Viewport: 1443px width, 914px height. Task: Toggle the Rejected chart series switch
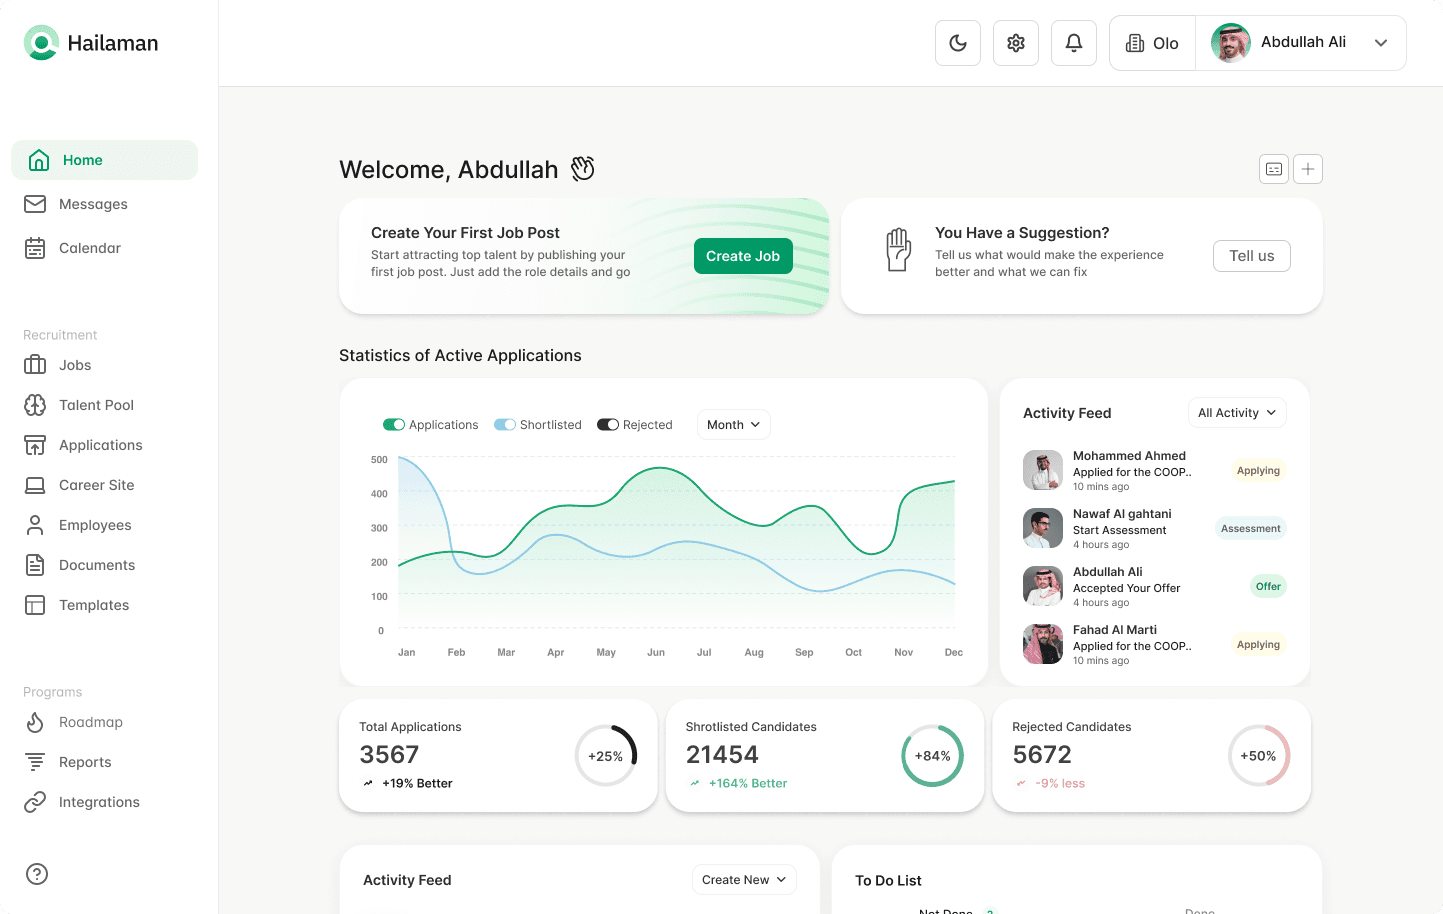608,425
